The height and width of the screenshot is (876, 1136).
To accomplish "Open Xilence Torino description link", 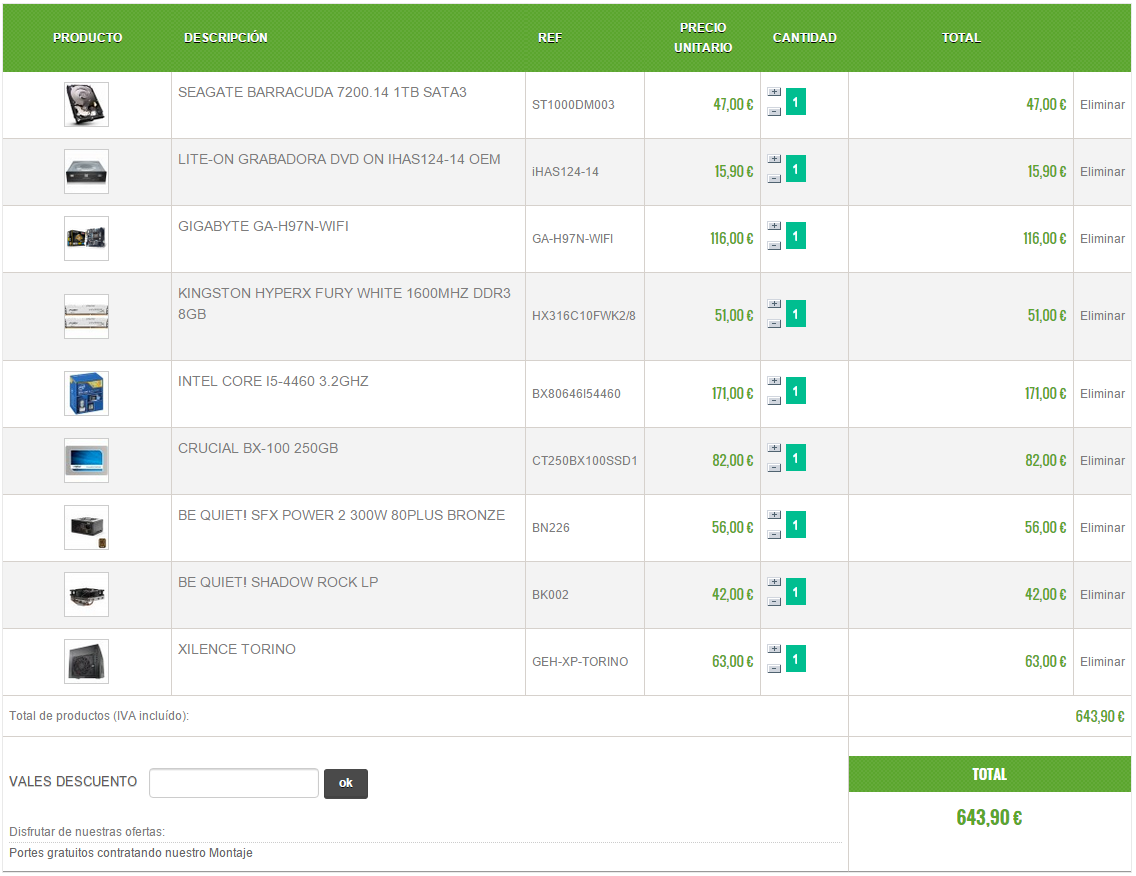I will 237,649.
